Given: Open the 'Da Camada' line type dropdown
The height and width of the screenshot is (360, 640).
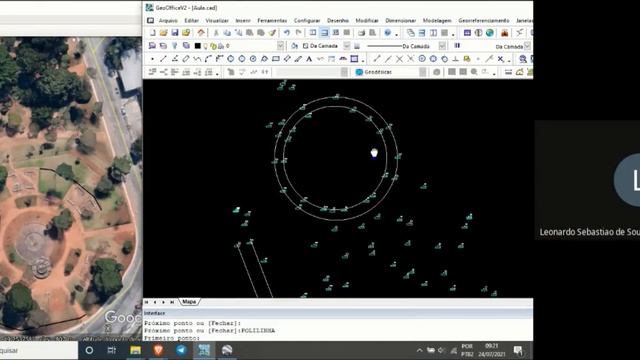Looking at the screenshot, I should click(x=442, y=46).
